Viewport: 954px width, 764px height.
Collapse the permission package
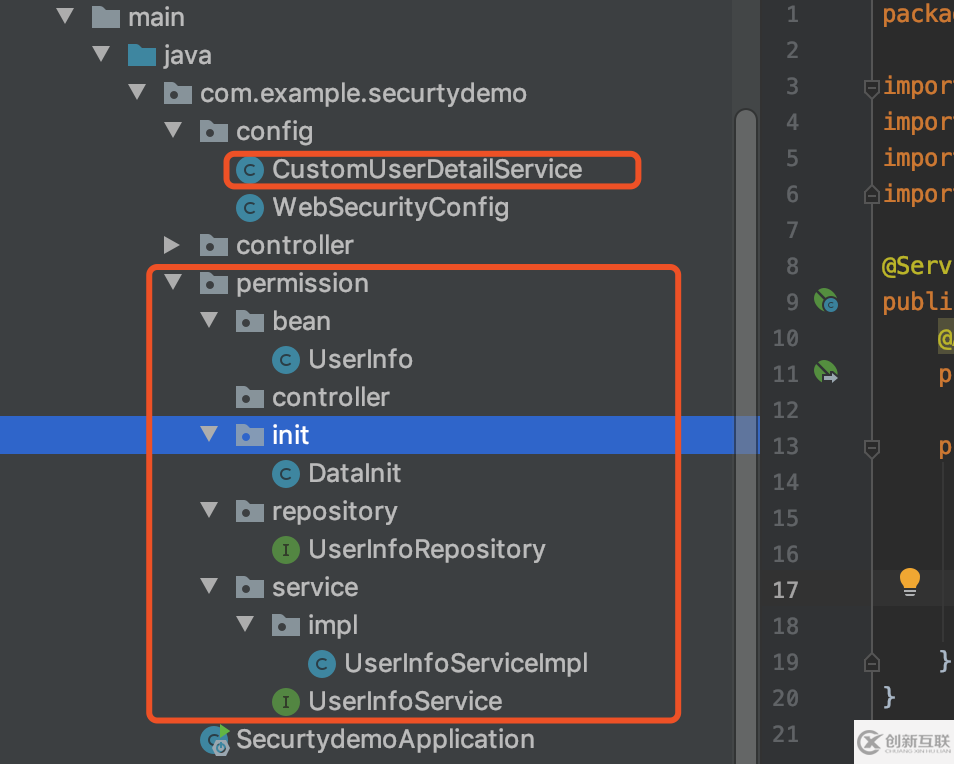[172, 283]
